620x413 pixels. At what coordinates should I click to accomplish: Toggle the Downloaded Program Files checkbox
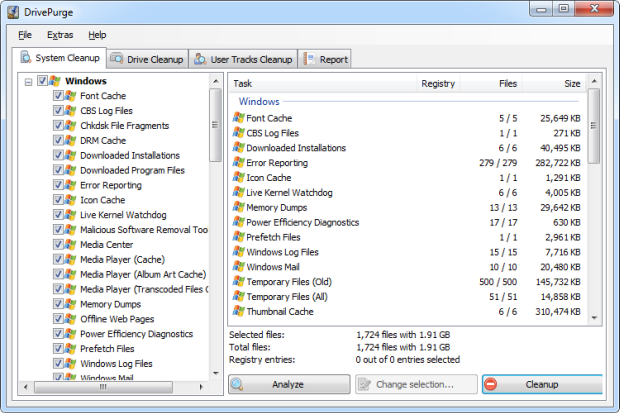click(58, 170)
